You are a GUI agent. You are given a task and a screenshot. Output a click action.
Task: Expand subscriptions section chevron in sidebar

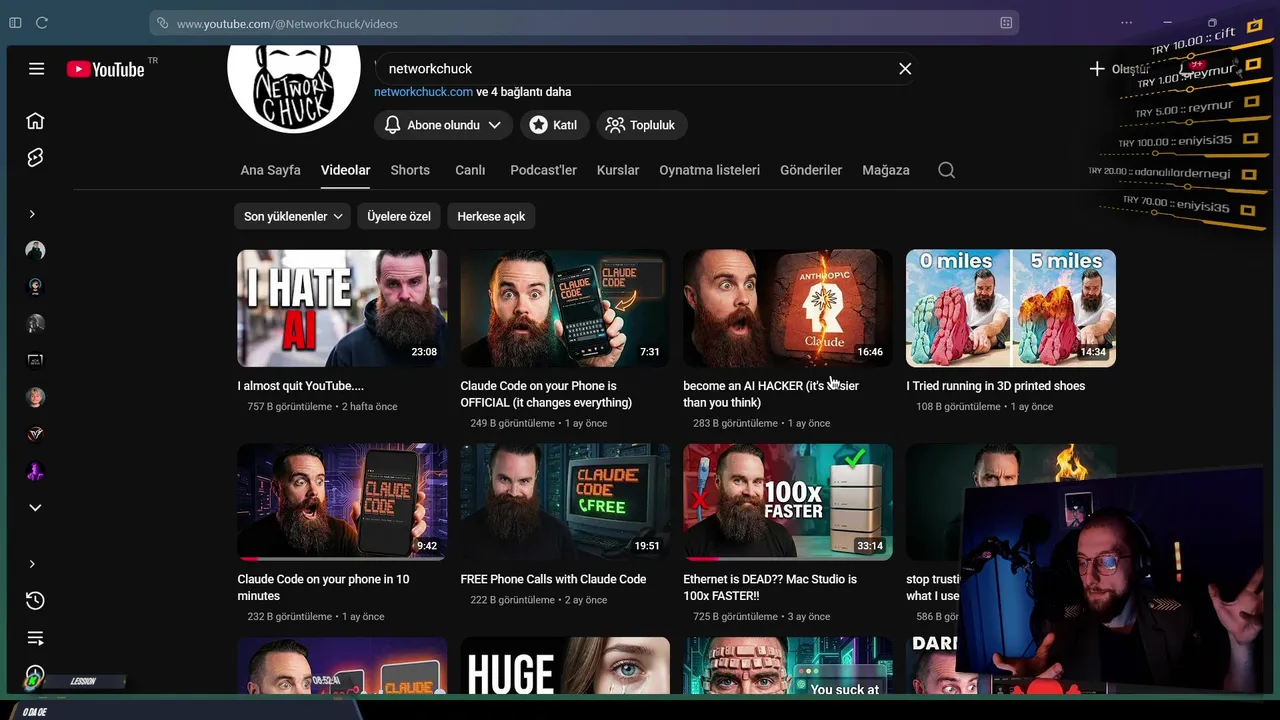[32, 214]
